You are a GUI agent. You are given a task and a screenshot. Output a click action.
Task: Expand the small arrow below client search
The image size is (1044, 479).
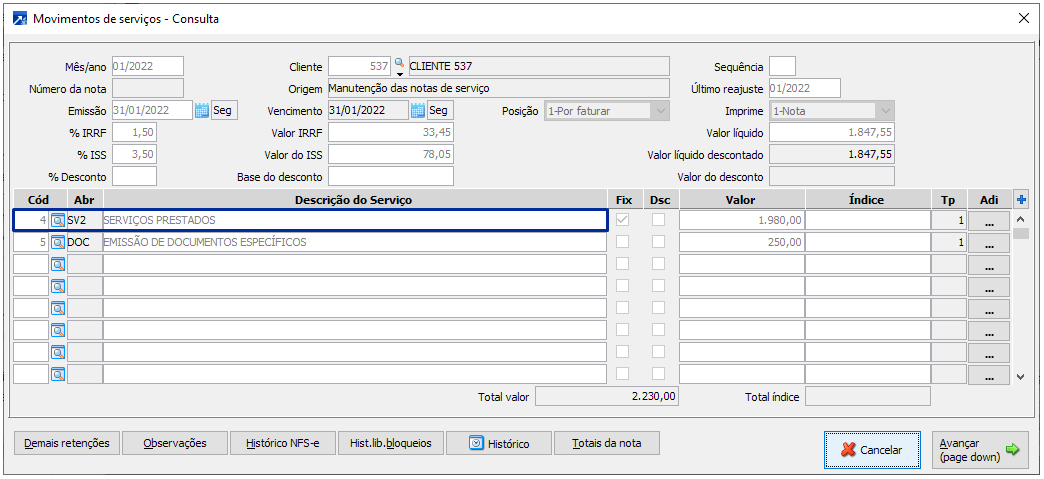pyautogui.click(x=399, y=74)
